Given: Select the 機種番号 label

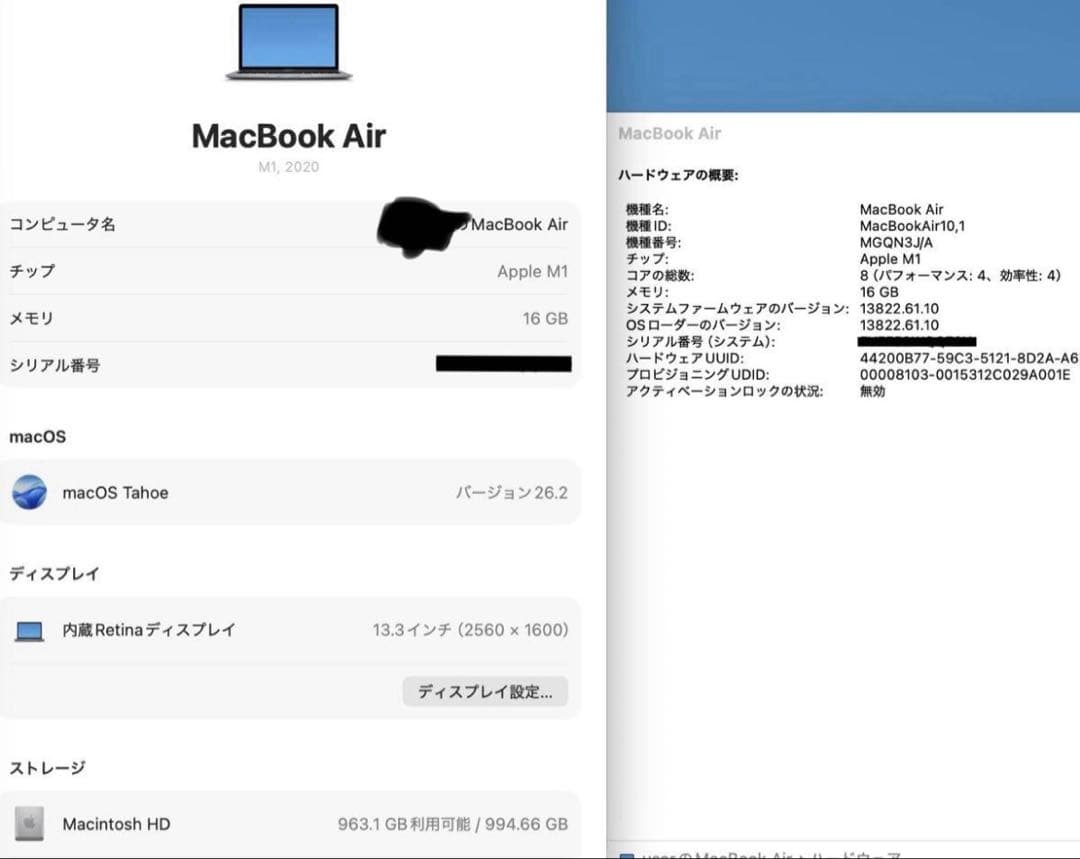Looking at the screenshot, I should 653,242.
